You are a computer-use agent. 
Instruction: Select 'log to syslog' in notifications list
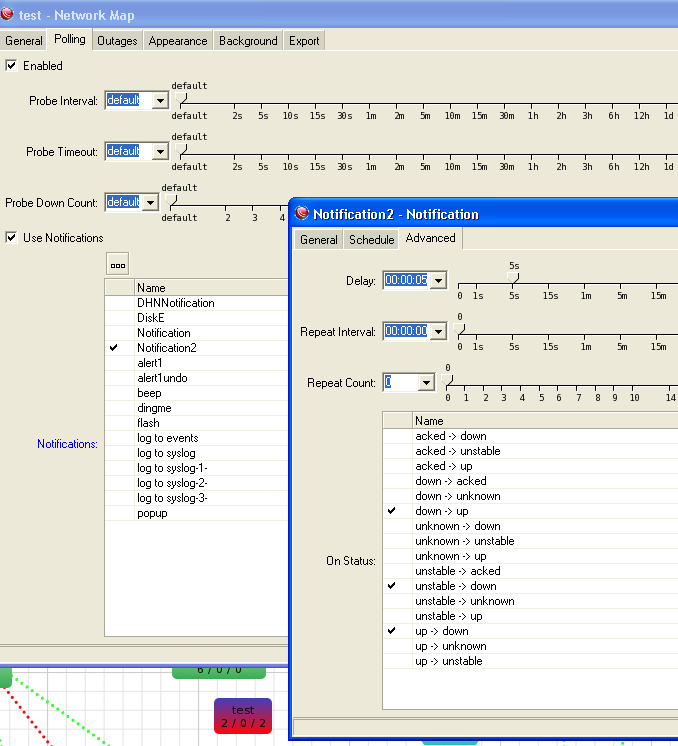(x=167, y=453)
